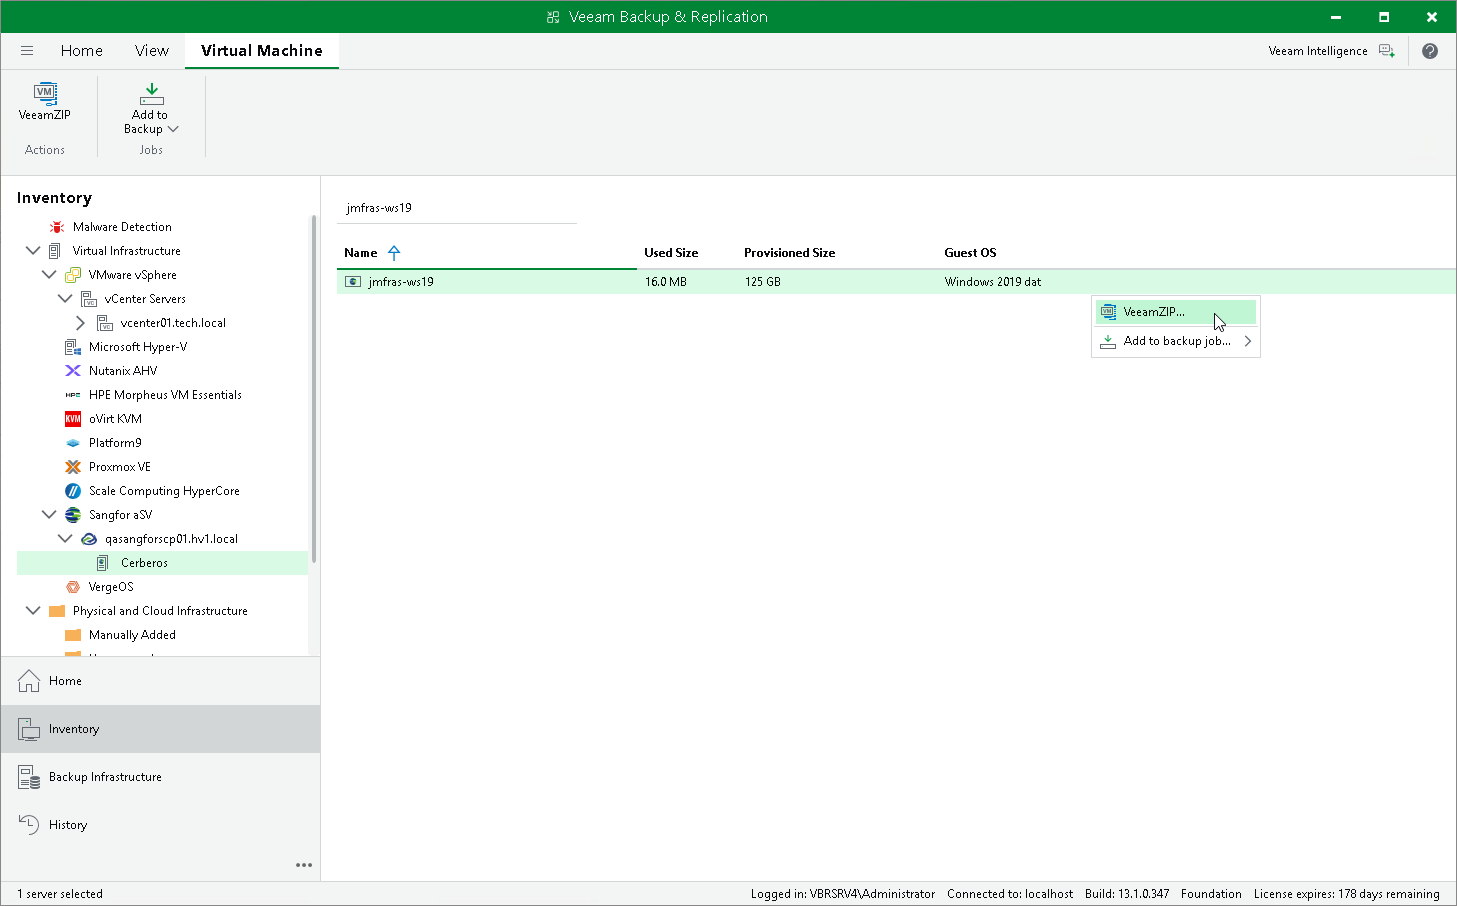1457x906 pixels.
Task: Collapse the Sangfor aSV node
Action: tap(49, 514)
